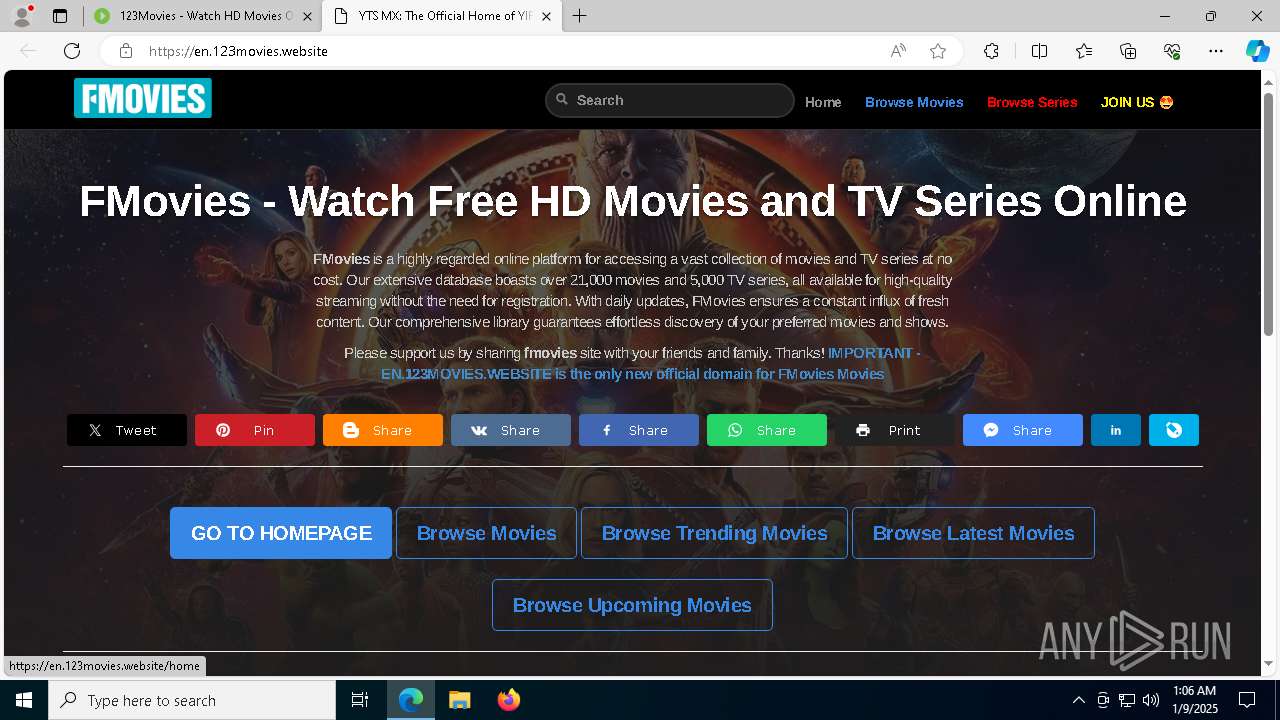Share via Pinterest Pin button

255,430
